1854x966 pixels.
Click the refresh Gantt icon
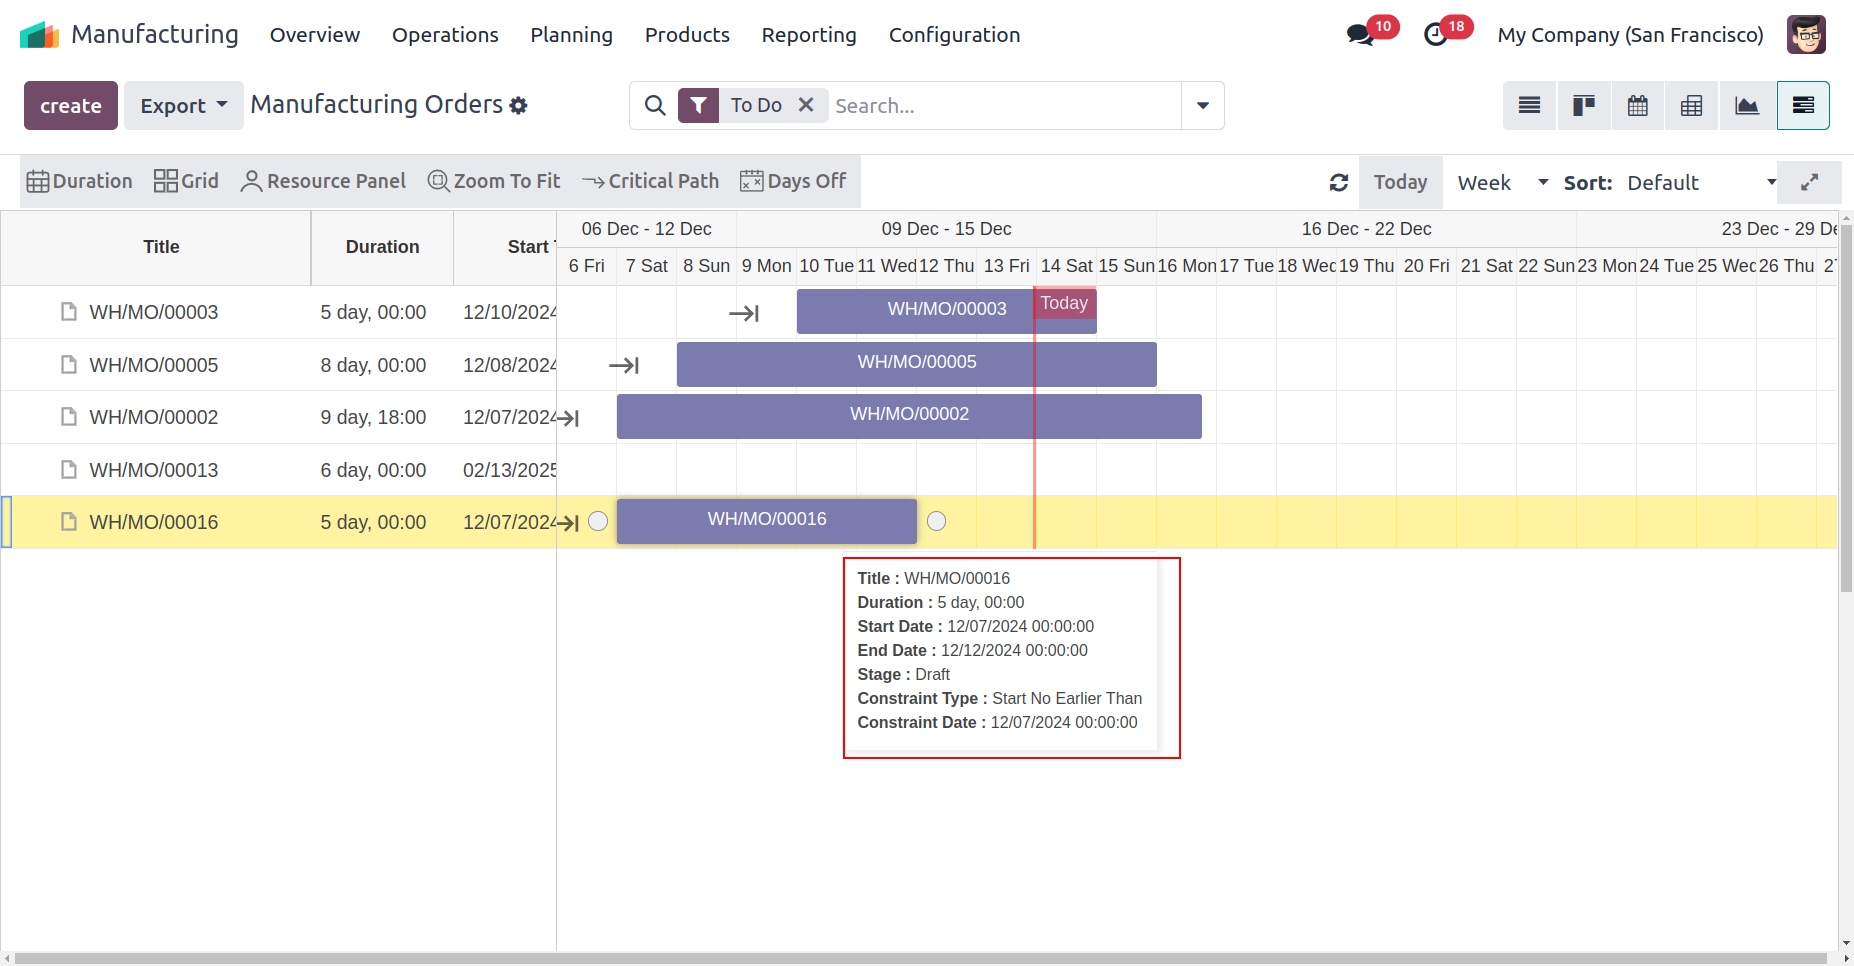[1339, 183]
